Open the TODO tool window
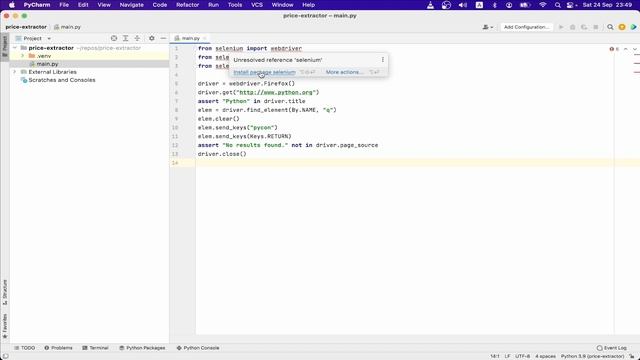The image size is (640, 360). click(x=24, y=348)
